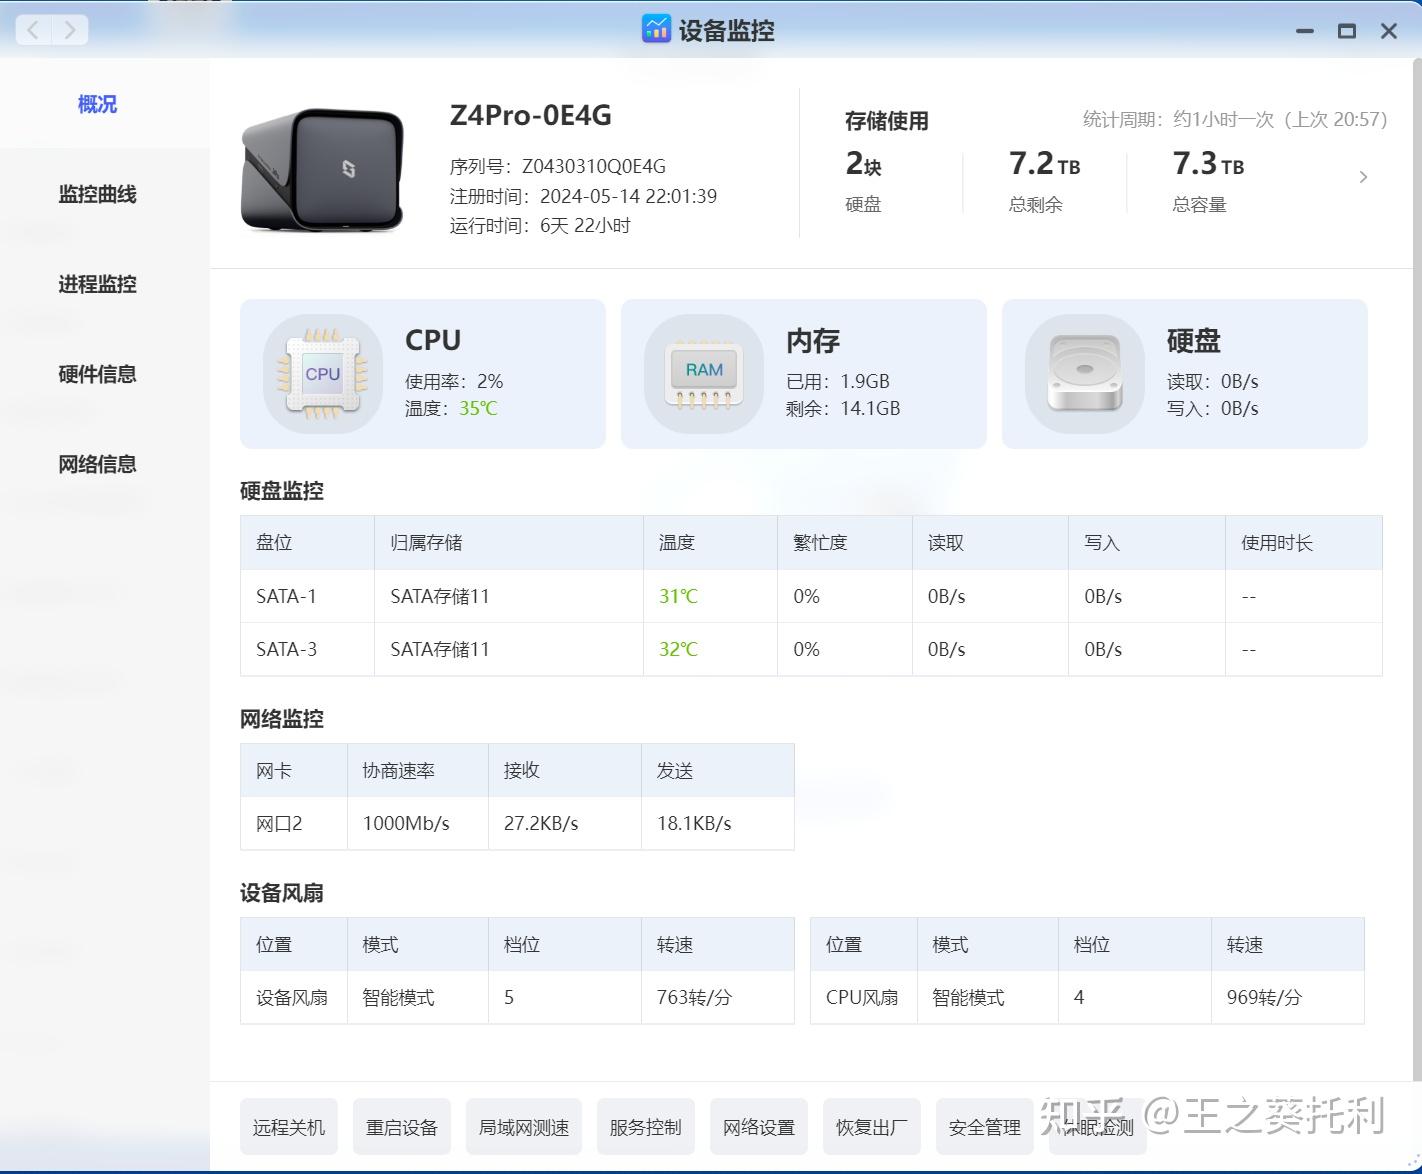Click the Z4Pro NAS device photo
The height and width of the screenshot is (1174, 1422).
pos(320,170)
